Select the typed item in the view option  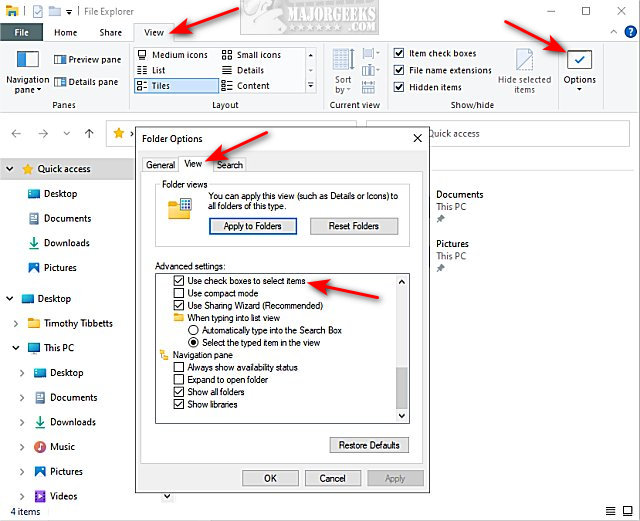point(193,343)
